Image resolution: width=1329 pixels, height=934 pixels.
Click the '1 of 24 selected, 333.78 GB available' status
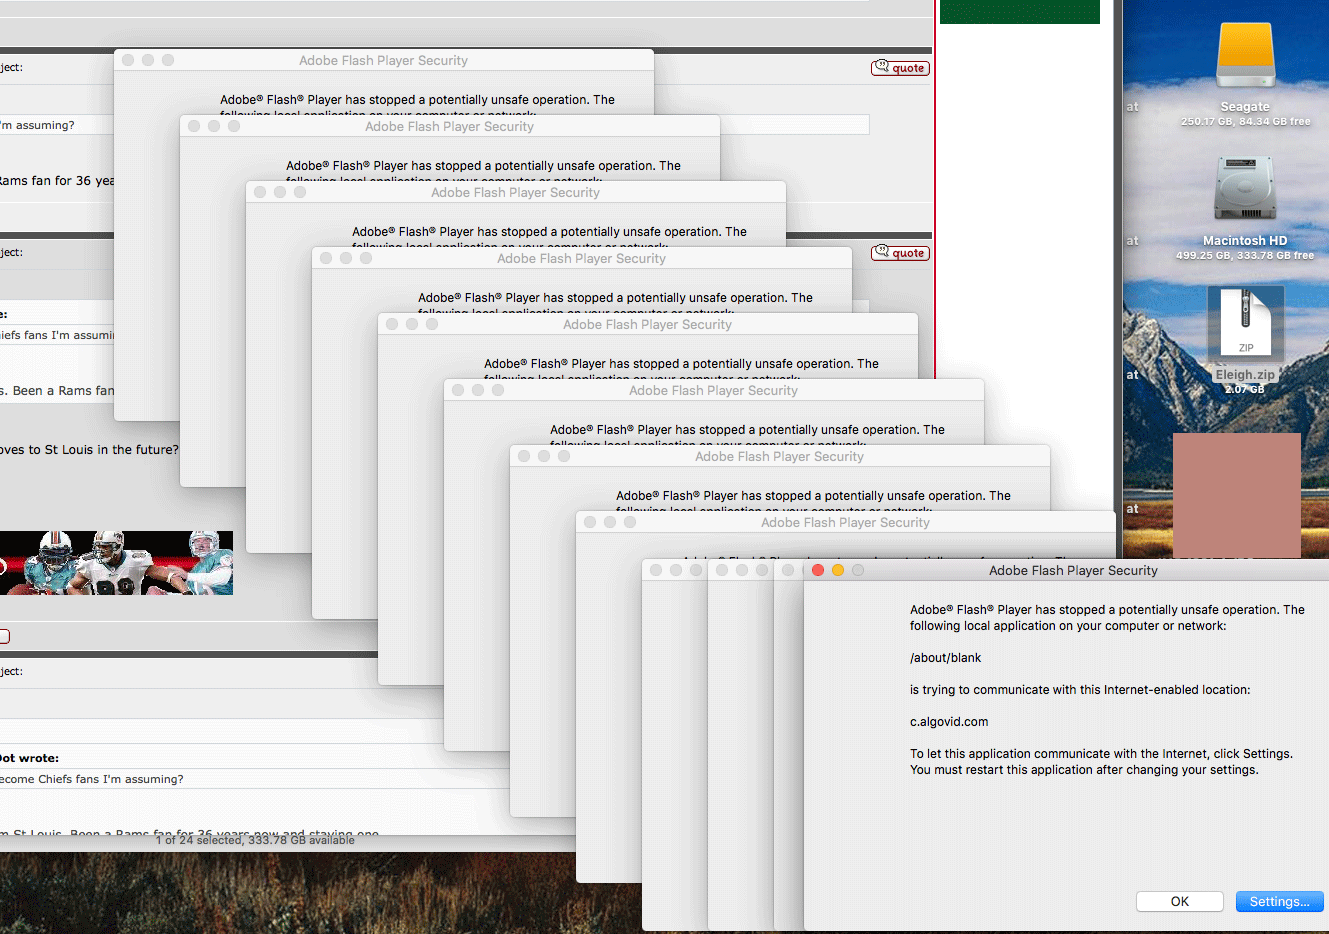pos(255,840)
